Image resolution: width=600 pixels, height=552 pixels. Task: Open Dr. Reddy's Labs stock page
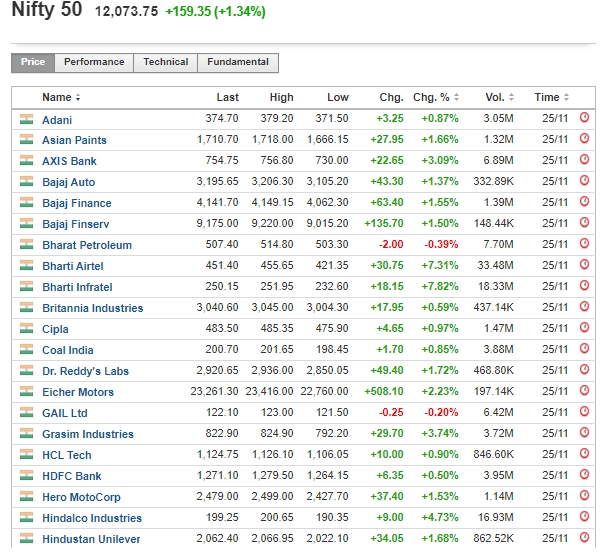[85, 371]
